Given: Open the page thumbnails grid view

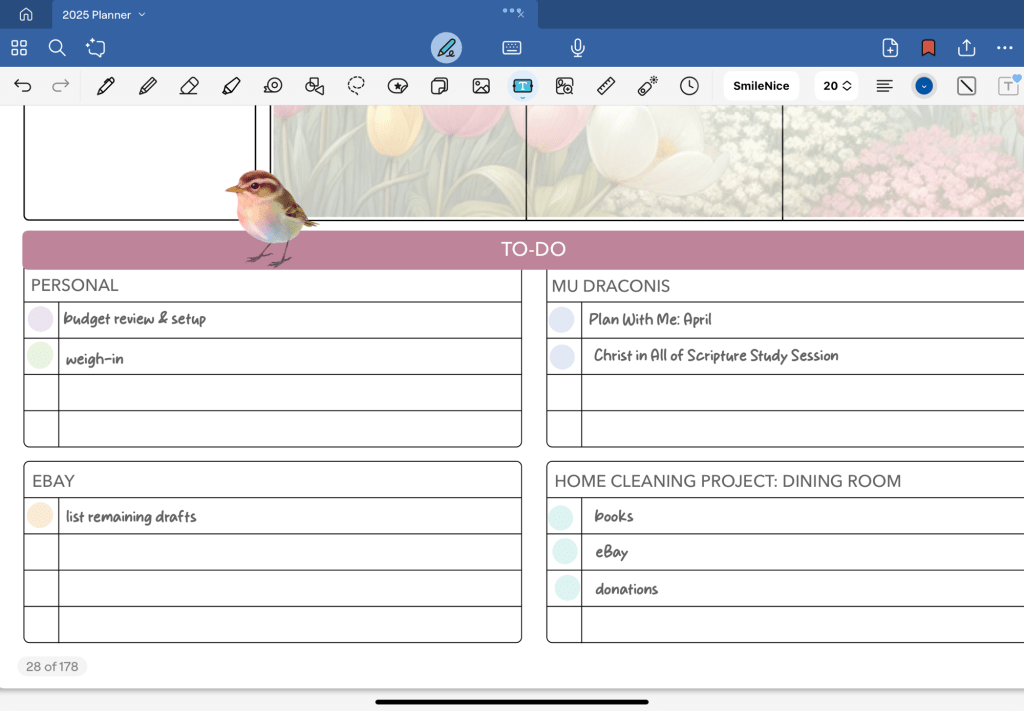Looking at the screenshot, I should [x=19, y=48].
